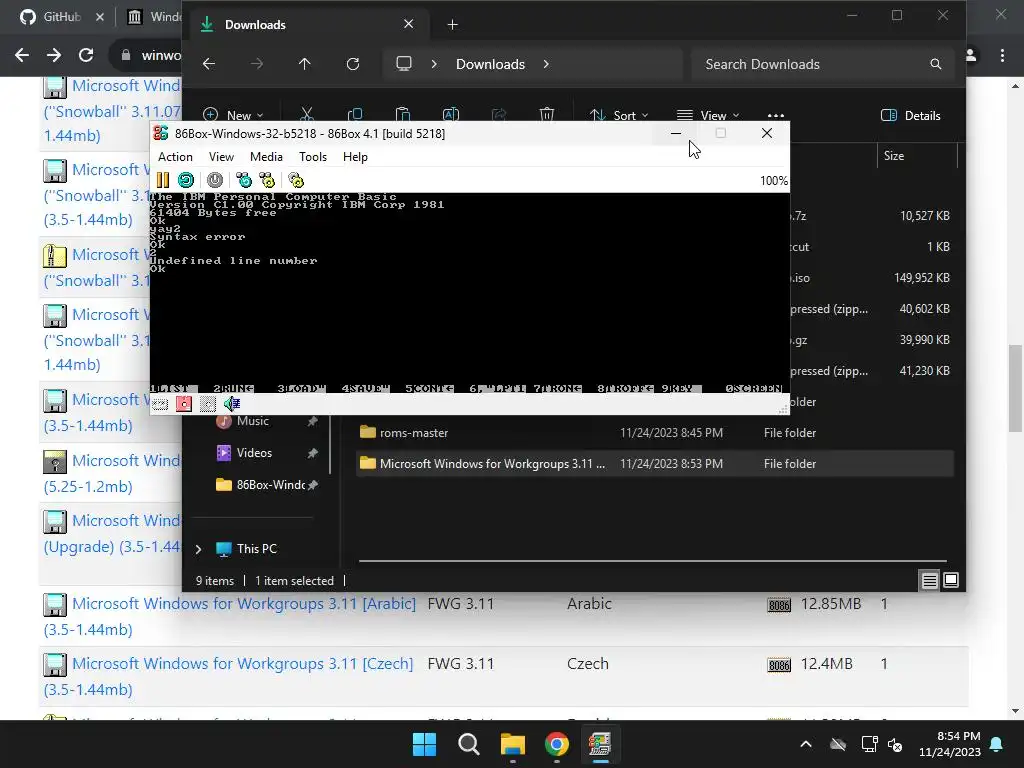Switch Explorer to details list view

coord(929,580)
